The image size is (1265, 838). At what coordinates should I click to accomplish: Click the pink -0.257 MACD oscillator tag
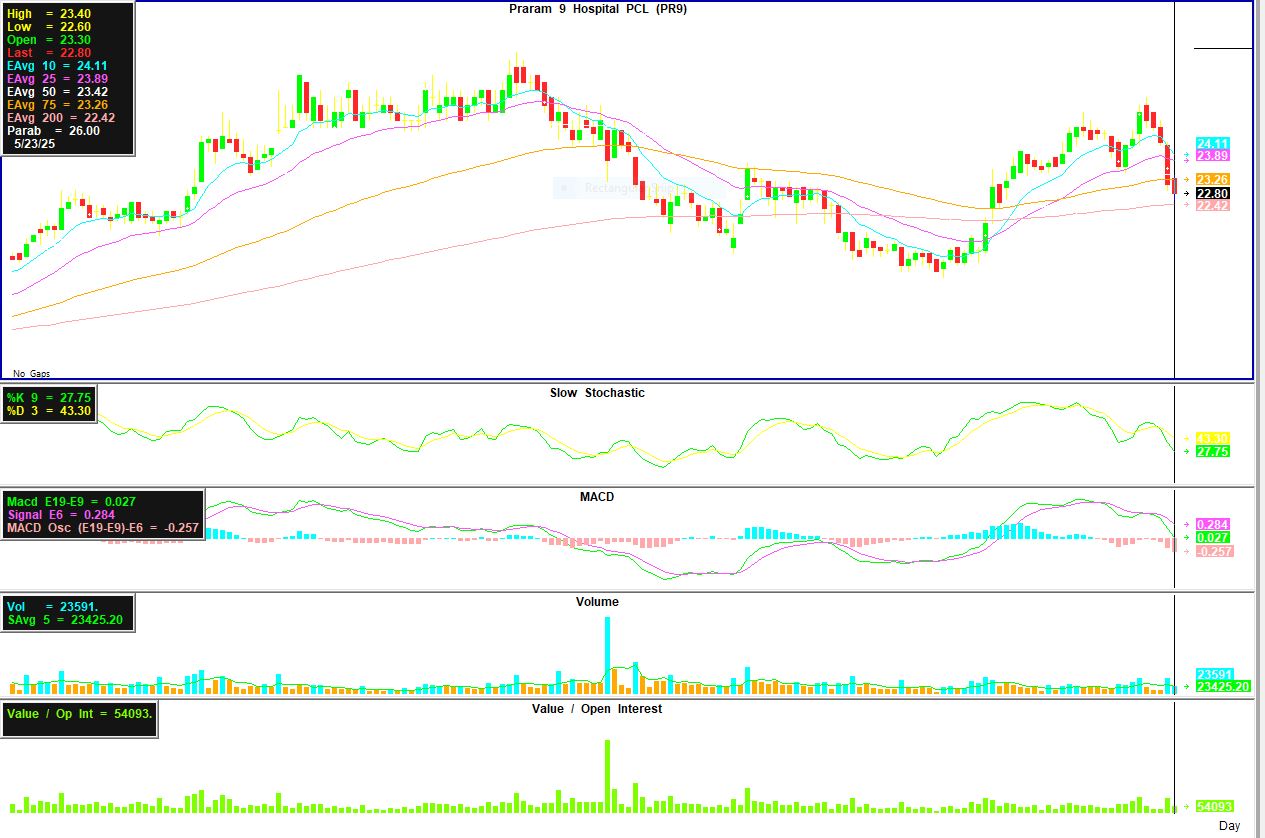click(1215, 552)
